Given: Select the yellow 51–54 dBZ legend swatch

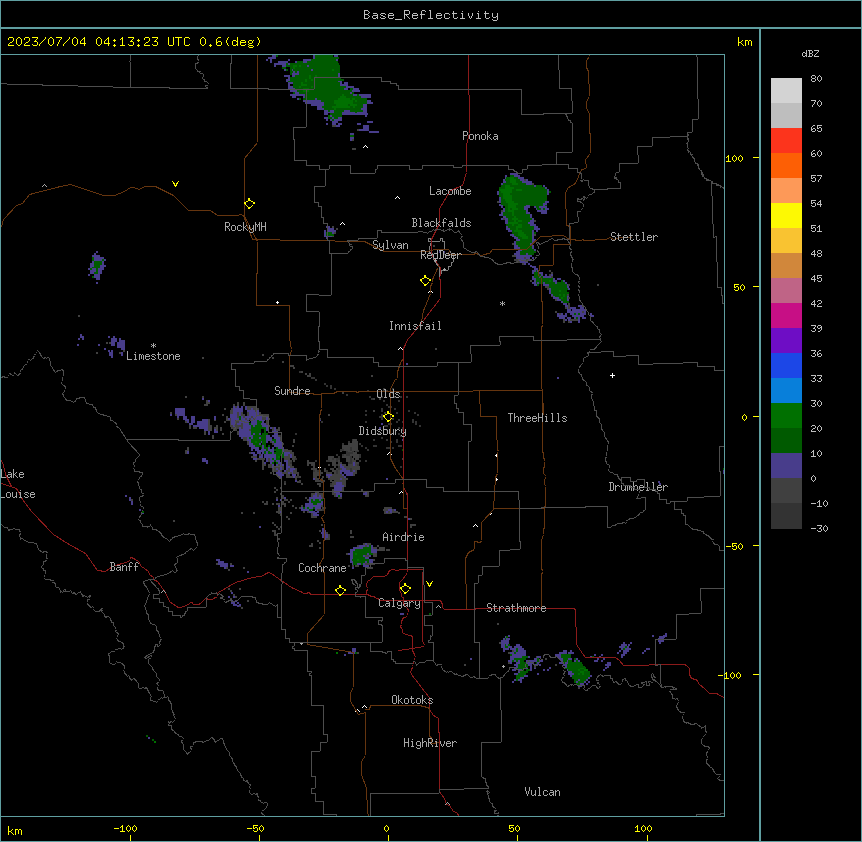Looking at the screenshot, I should [x=786, y=215].
